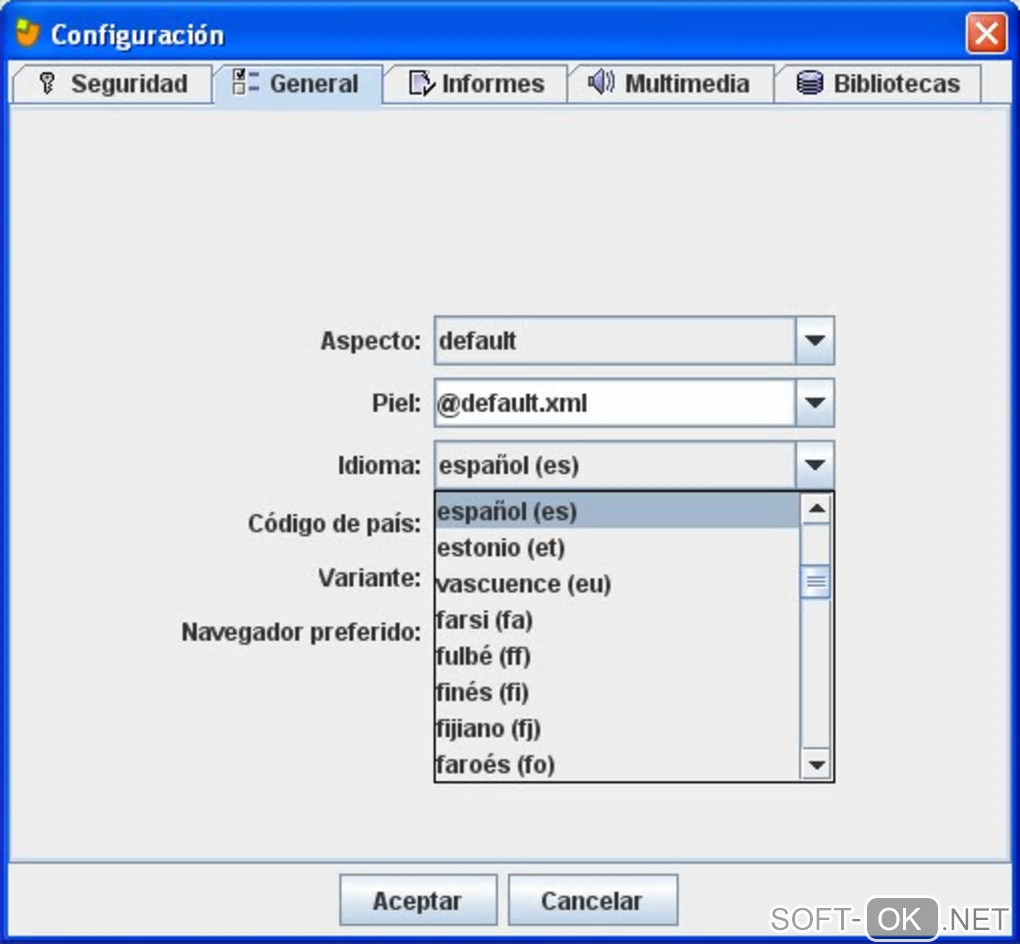Click the Cancelar button
Viewport: 1020px width, 944px height.
(593, 900)
